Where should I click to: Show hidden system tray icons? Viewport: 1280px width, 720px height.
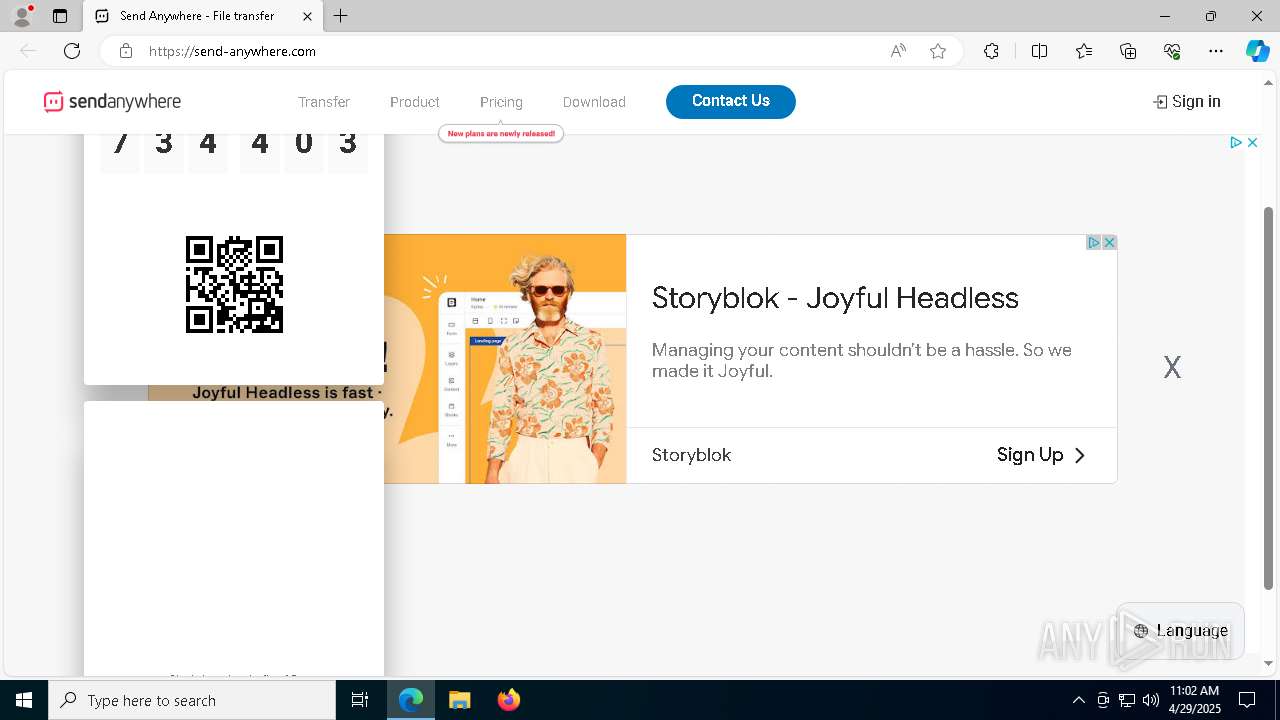coord(1078,700)
